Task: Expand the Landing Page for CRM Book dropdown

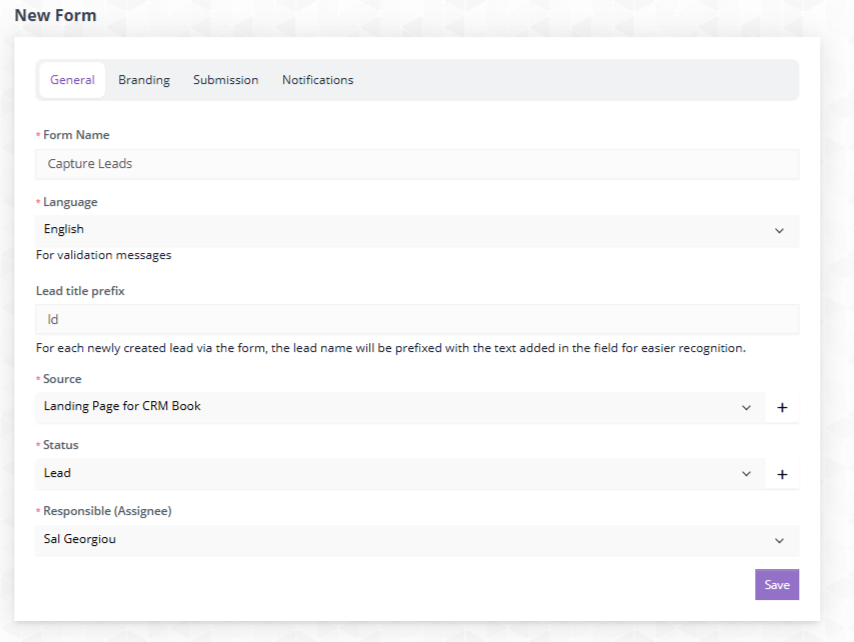Action: (x=400, y=407)
